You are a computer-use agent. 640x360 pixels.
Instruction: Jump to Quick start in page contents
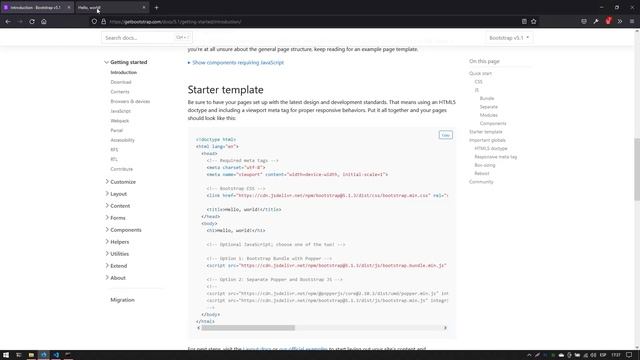(480, 73)
